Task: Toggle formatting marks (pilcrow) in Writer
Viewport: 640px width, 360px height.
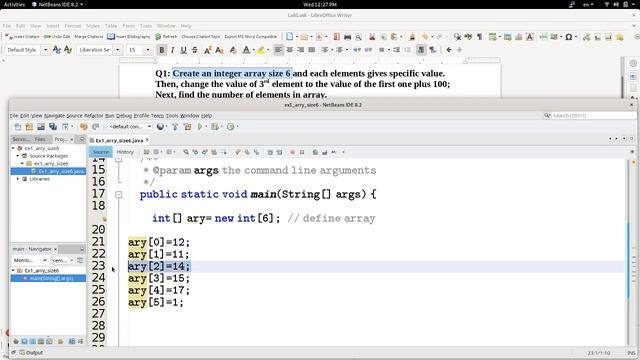Action: click(x=480, y=37)
